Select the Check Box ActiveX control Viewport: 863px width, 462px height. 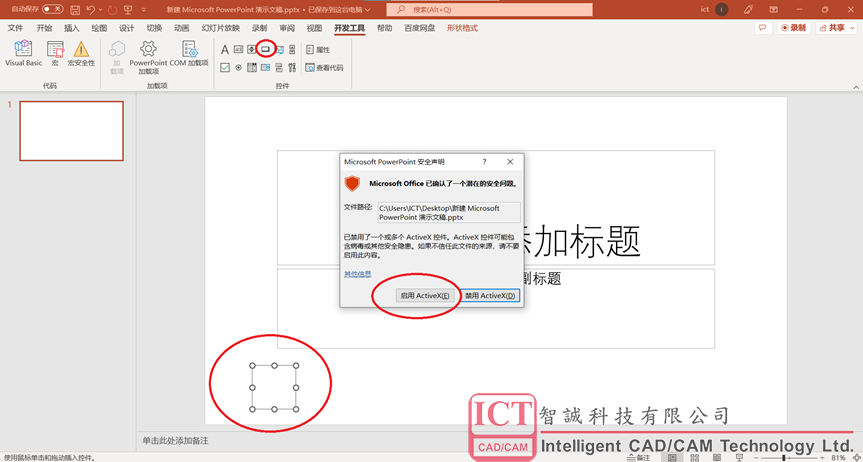(x=225, y=68)
